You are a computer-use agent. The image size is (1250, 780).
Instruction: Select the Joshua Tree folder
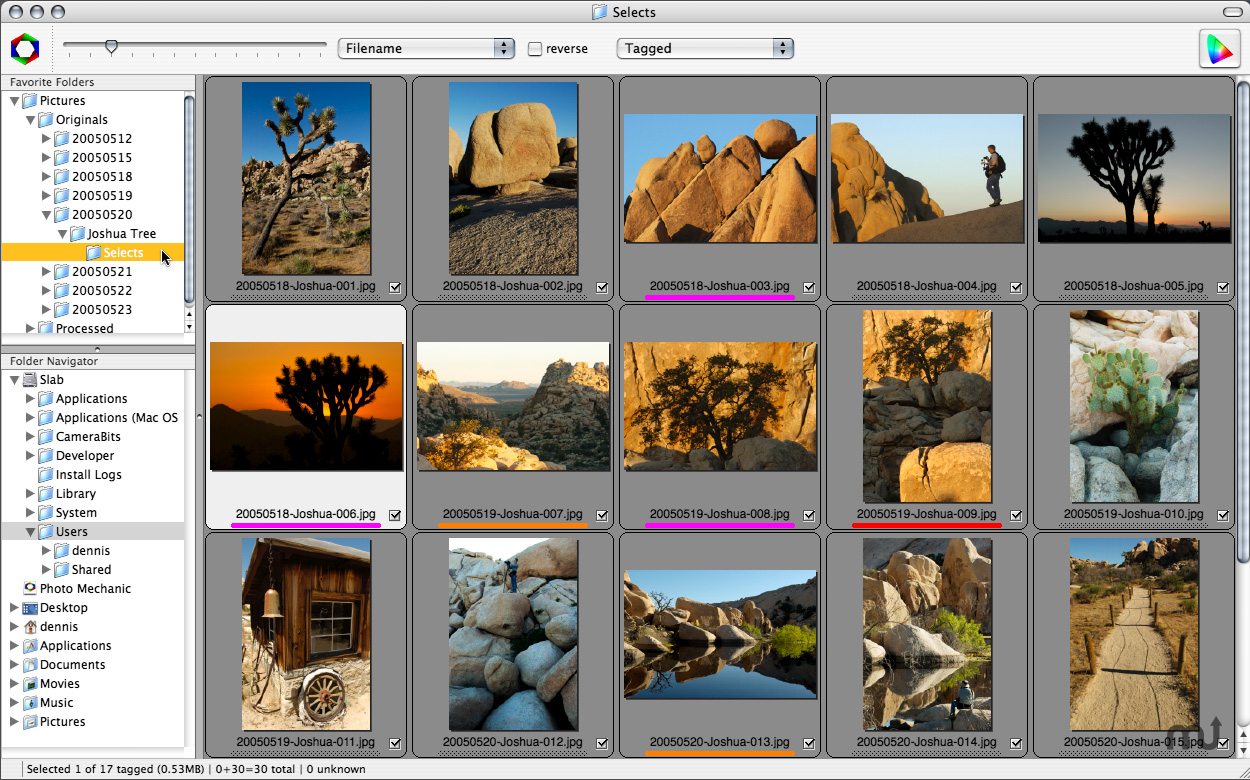[x=121, y=234]
